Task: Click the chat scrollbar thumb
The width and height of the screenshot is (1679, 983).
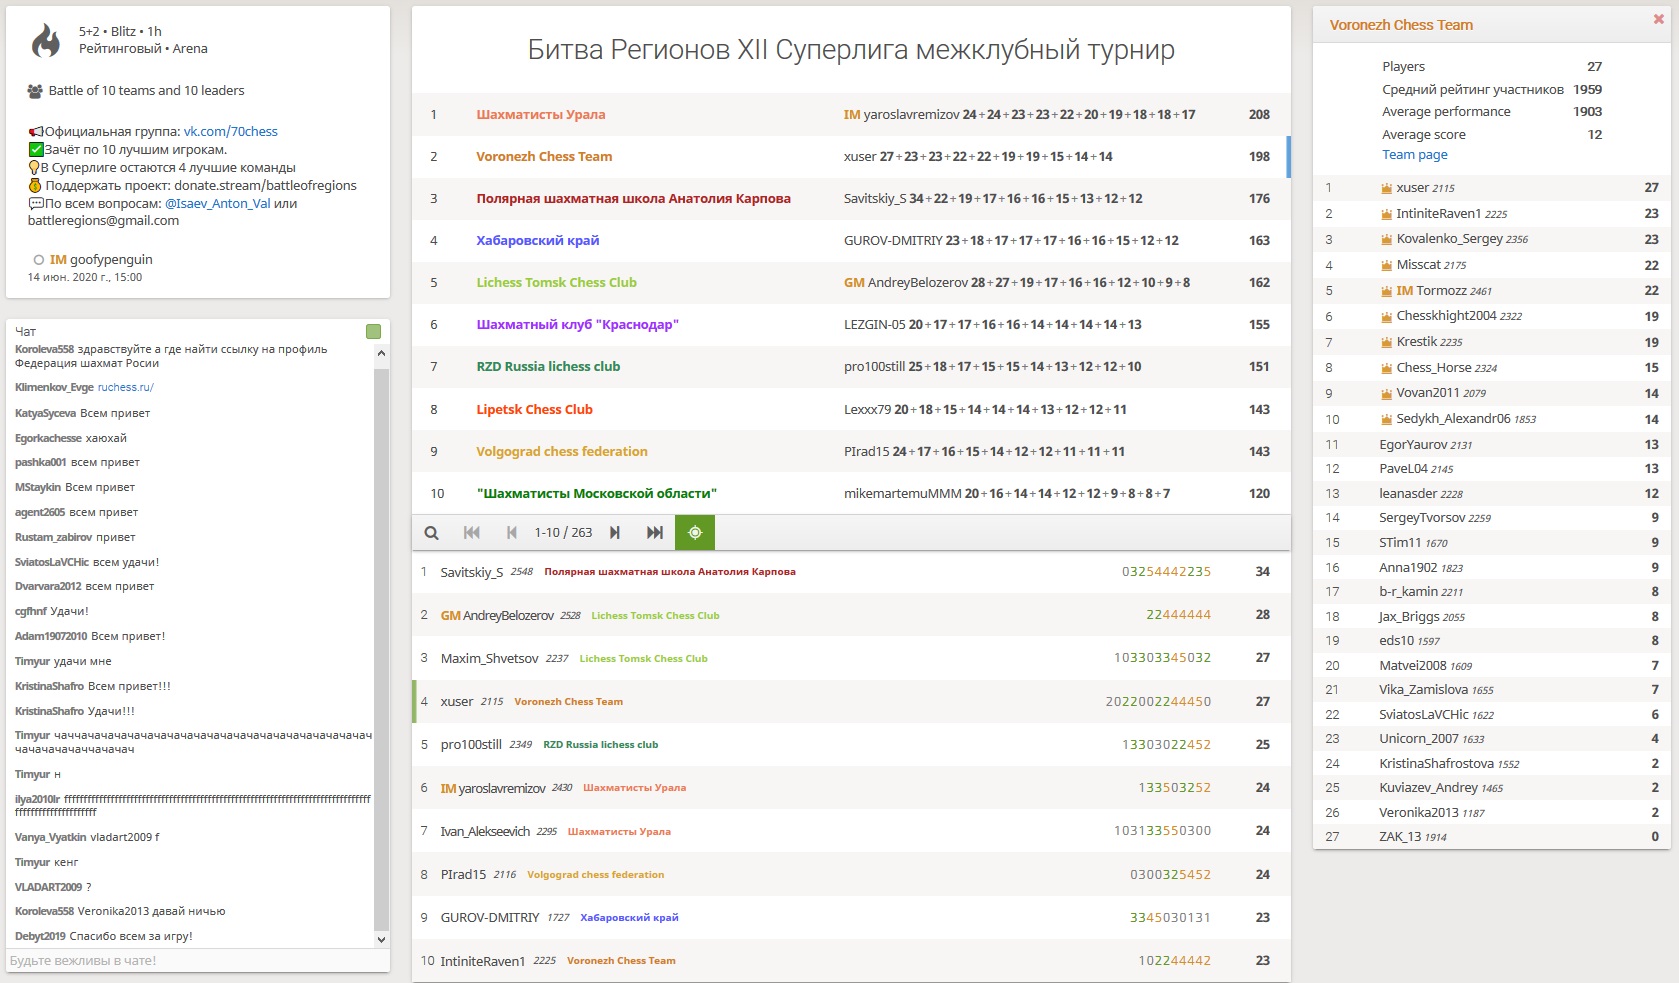Action: (x=381, y=650)
